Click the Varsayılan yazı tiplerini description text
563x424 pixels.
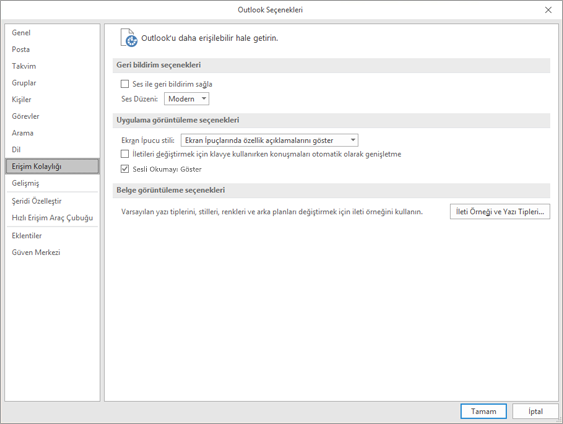[x=272, y=212]
